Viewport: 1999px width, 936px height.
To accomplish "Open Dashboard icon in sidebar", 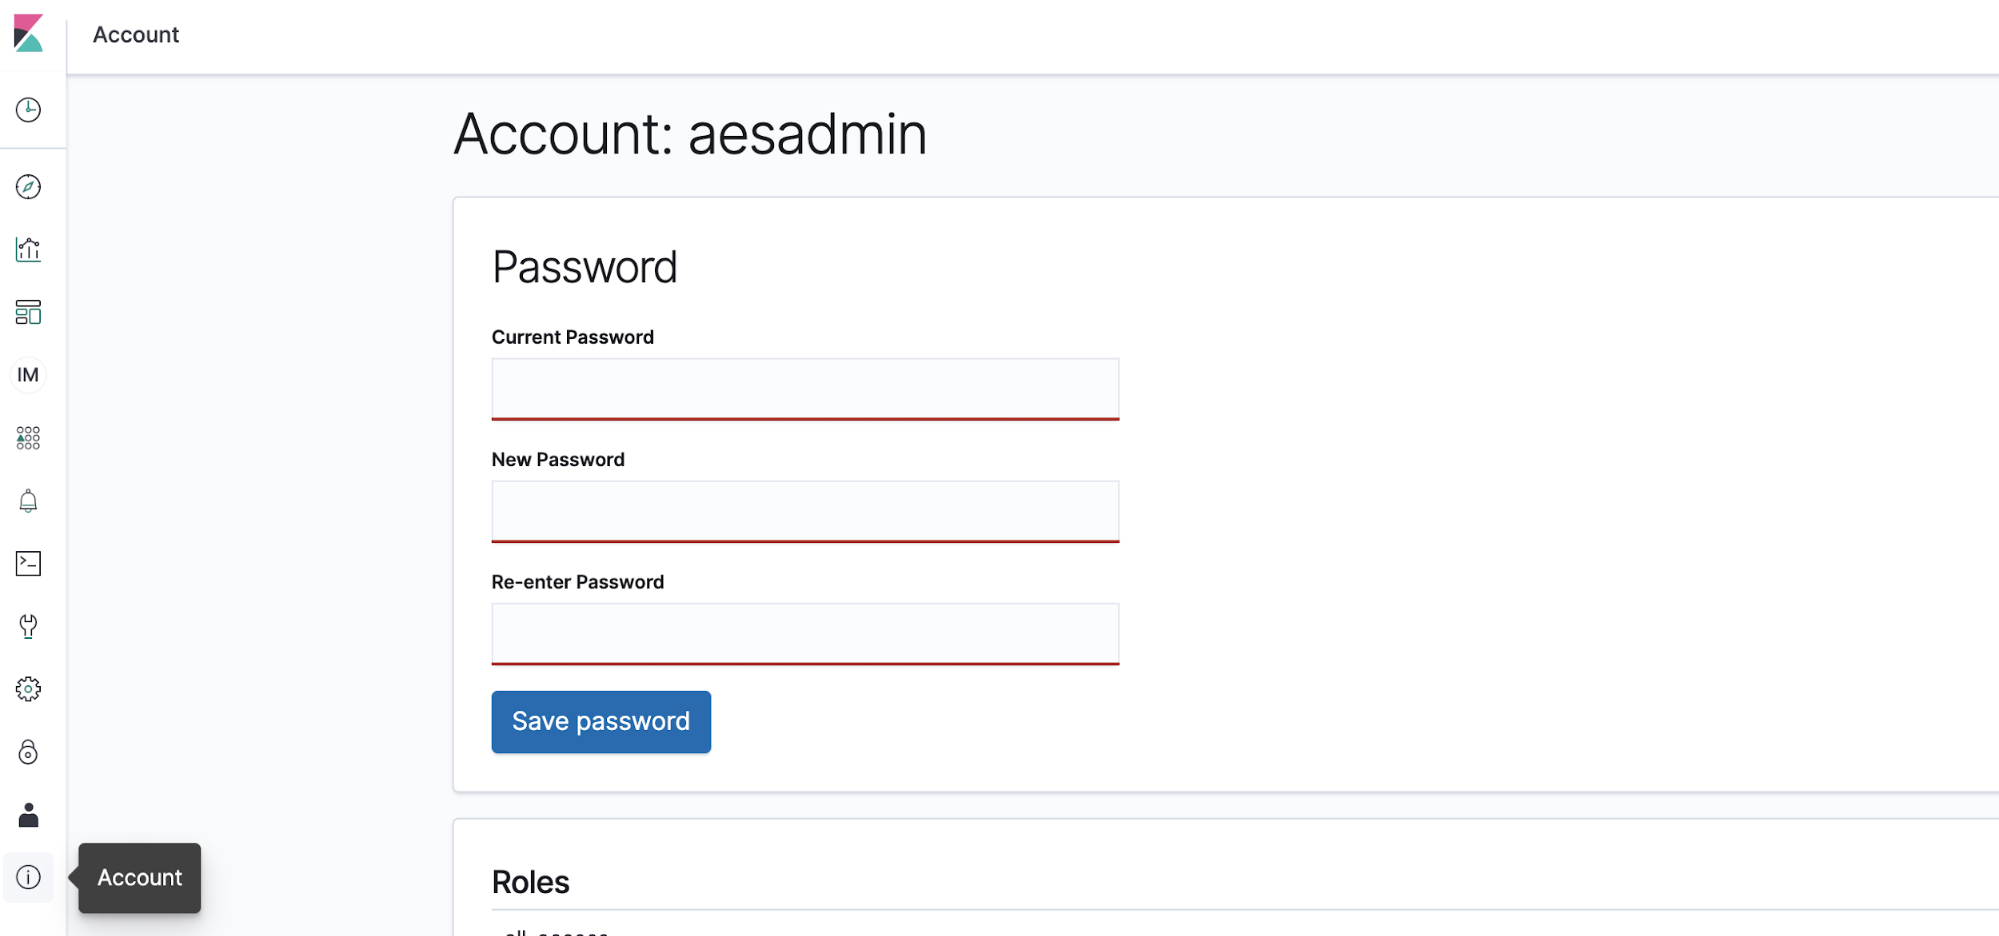I will click(28, 312).
